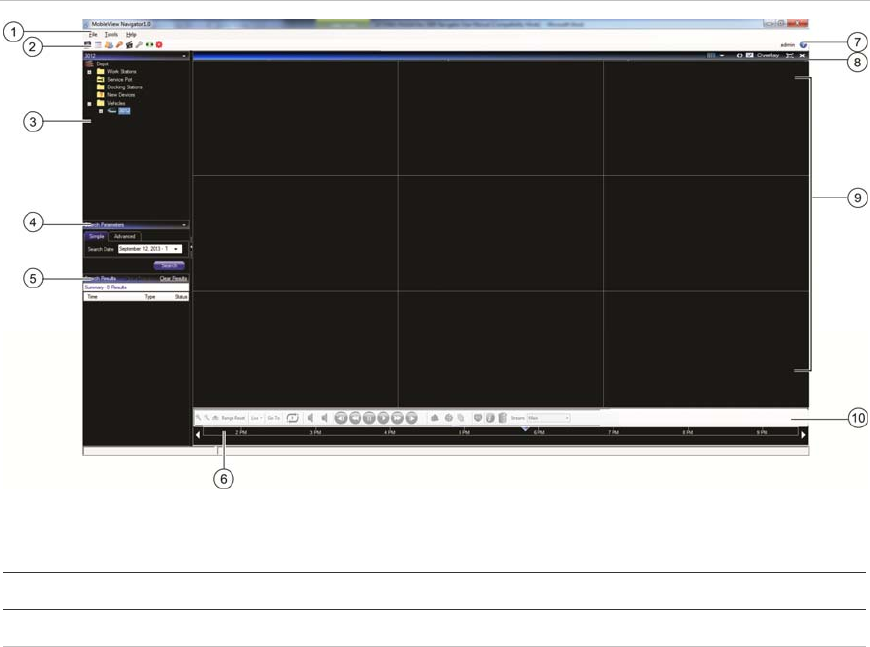Open the Search Date picker dropdown
This screenshot has height=647, width=870.
176,249
